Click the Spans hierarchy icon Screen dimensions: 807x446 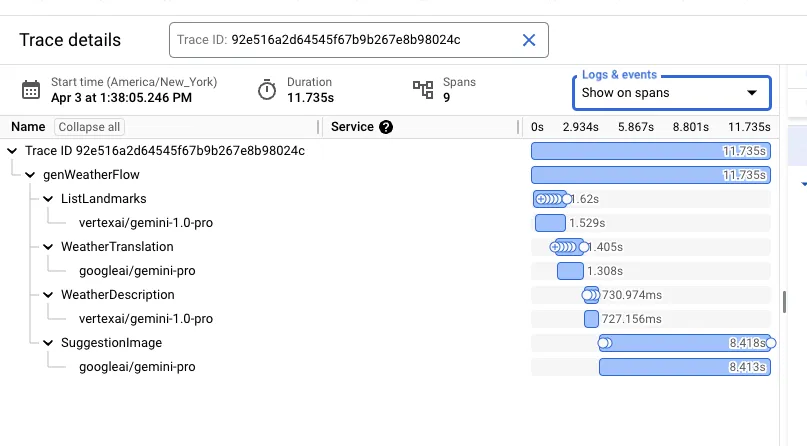(423, 89)
